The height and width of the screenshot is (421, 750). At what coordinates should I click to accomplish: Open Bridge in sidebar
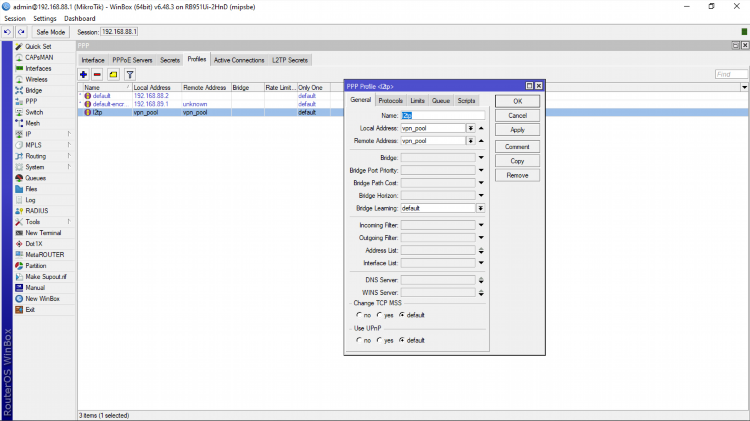(33, 90)
